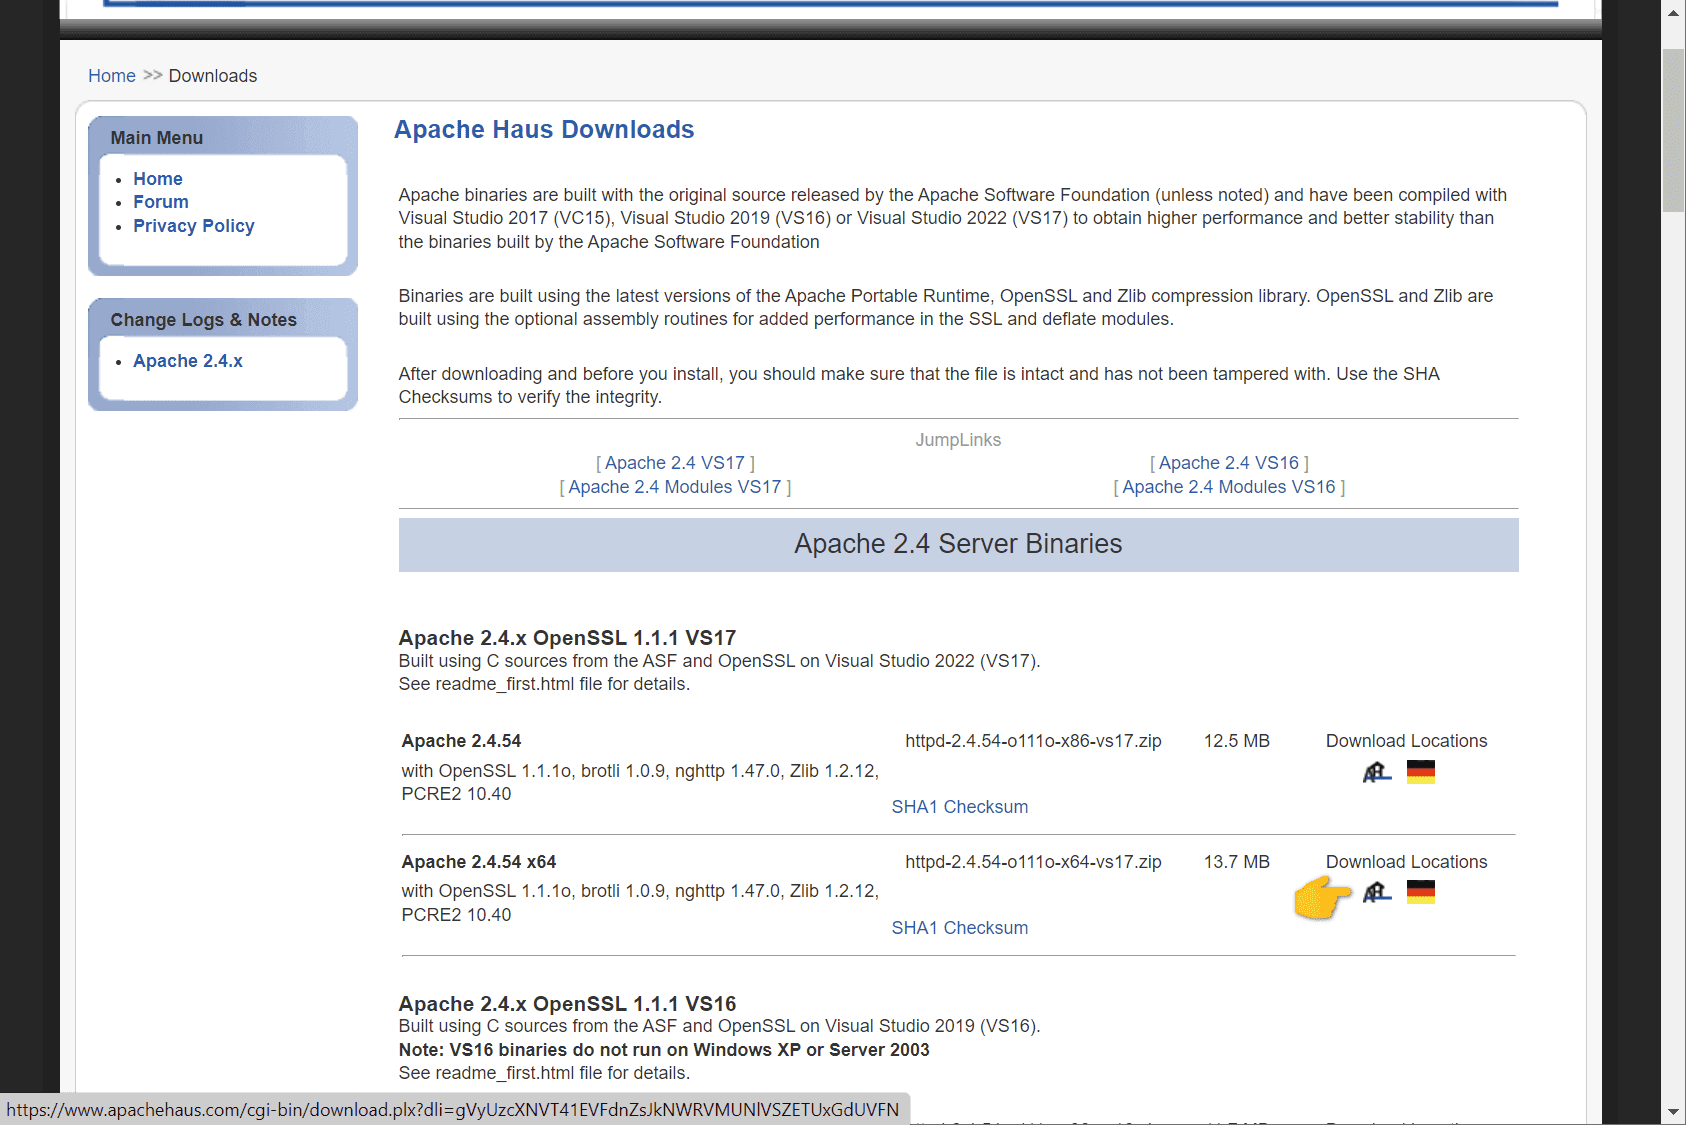1686x1125 pixels.
Task: Open SHA1 Checksum for Apache 2.4.54 x86
Action: pyautogui.click(x=960, y=807)
